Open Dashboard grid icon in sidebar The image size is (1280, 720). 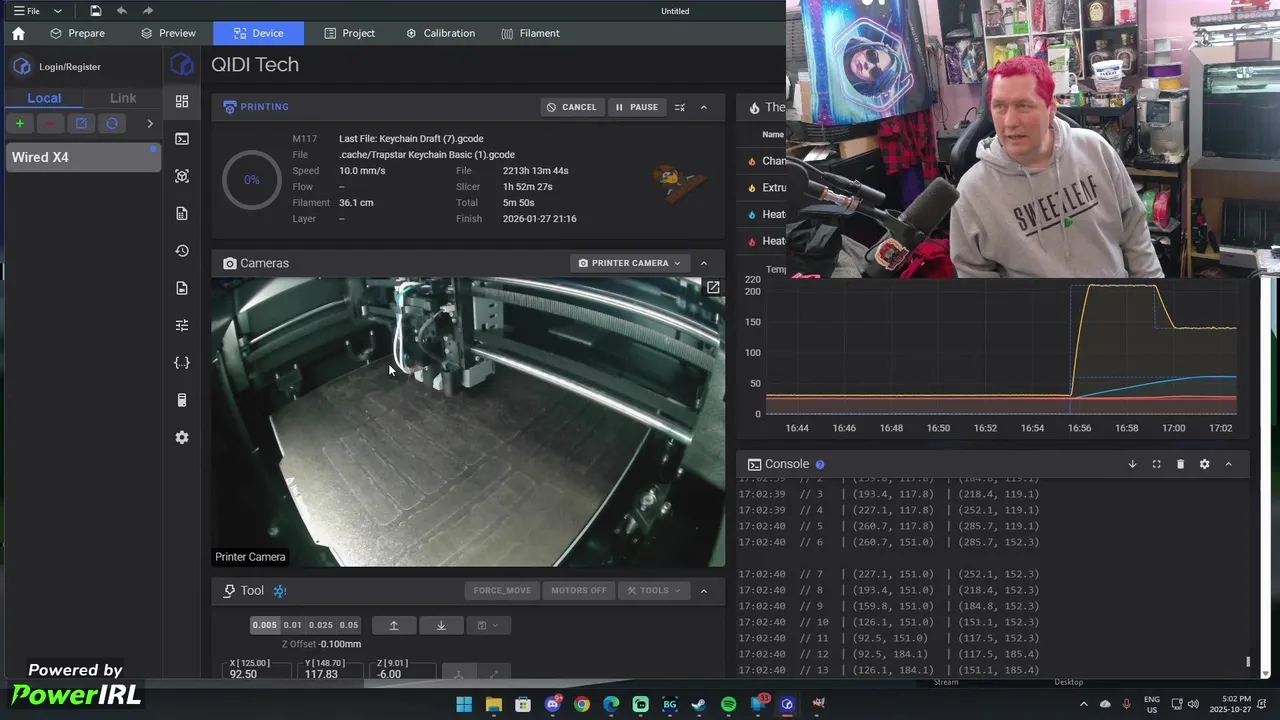pyautogui.click(x=182, y=101)
